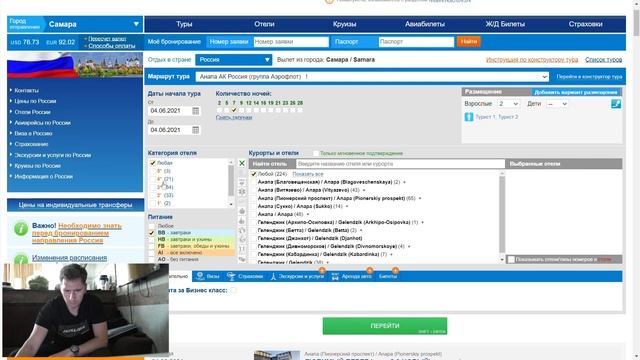Image resolution: width=640 pixels, height=360 pixels.
Task: Open 'Цены на индивидуальные трансферы' banner
Action: coord(76,205)
